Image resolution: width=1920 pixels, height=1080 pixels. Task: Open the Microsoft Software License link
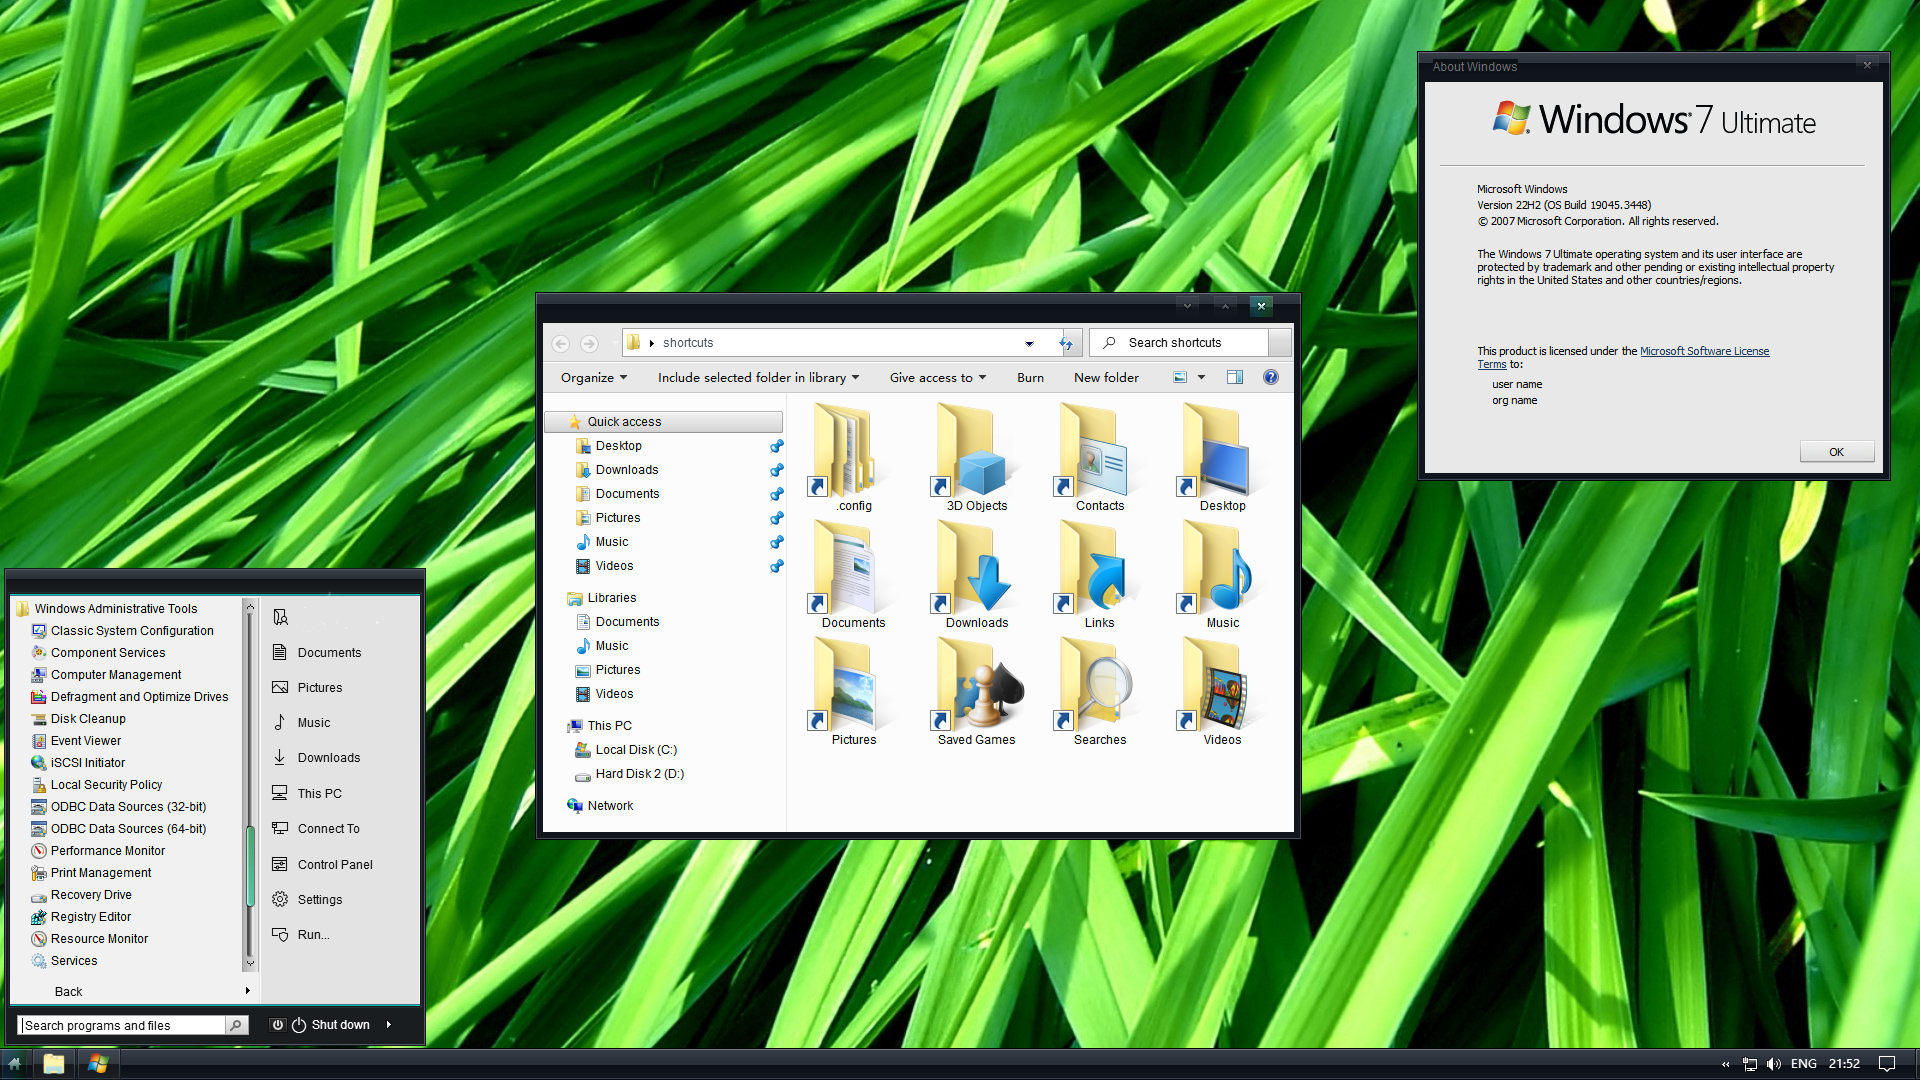pos(1704,351)
